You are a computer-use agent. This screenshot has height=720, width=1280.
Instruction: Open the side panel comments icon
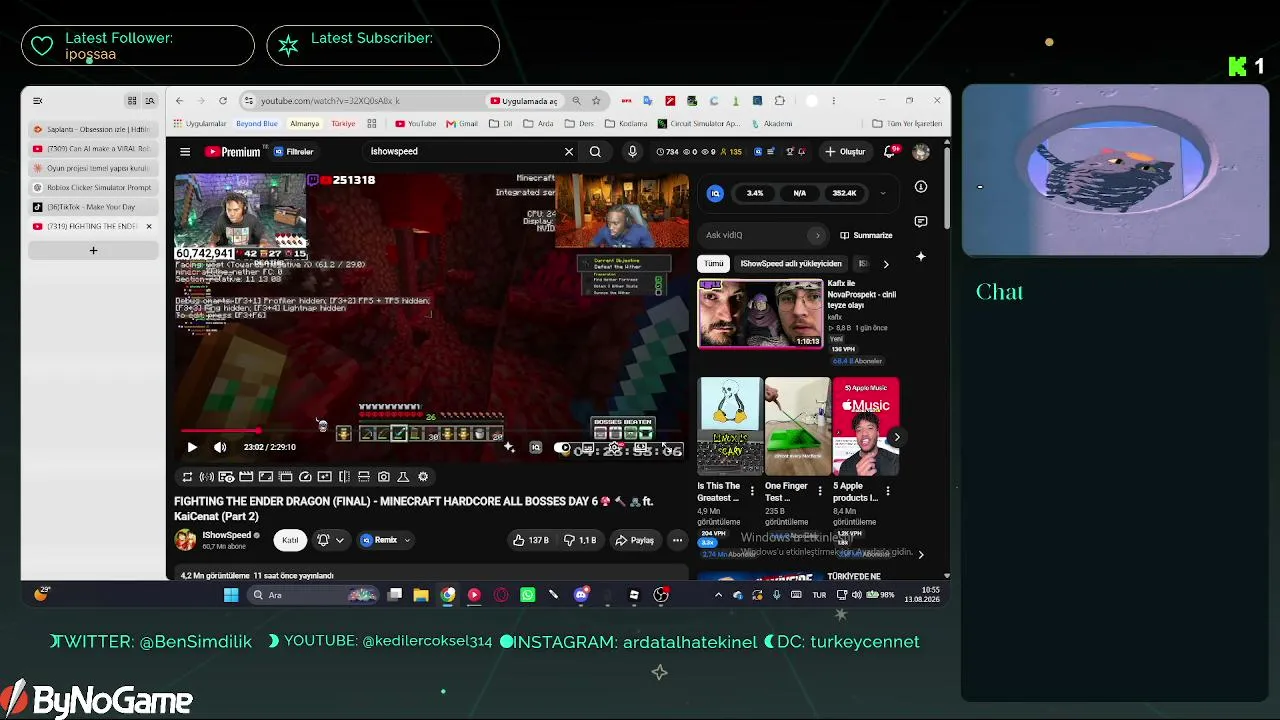click(x=921, y=222)
